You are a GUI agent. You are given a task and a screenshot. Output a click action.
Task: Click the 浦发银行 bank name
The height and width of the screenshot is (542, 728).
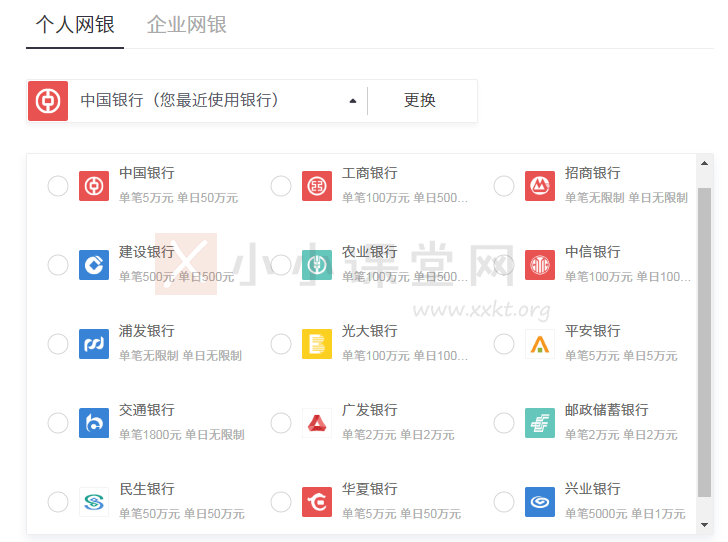point(147,331)
